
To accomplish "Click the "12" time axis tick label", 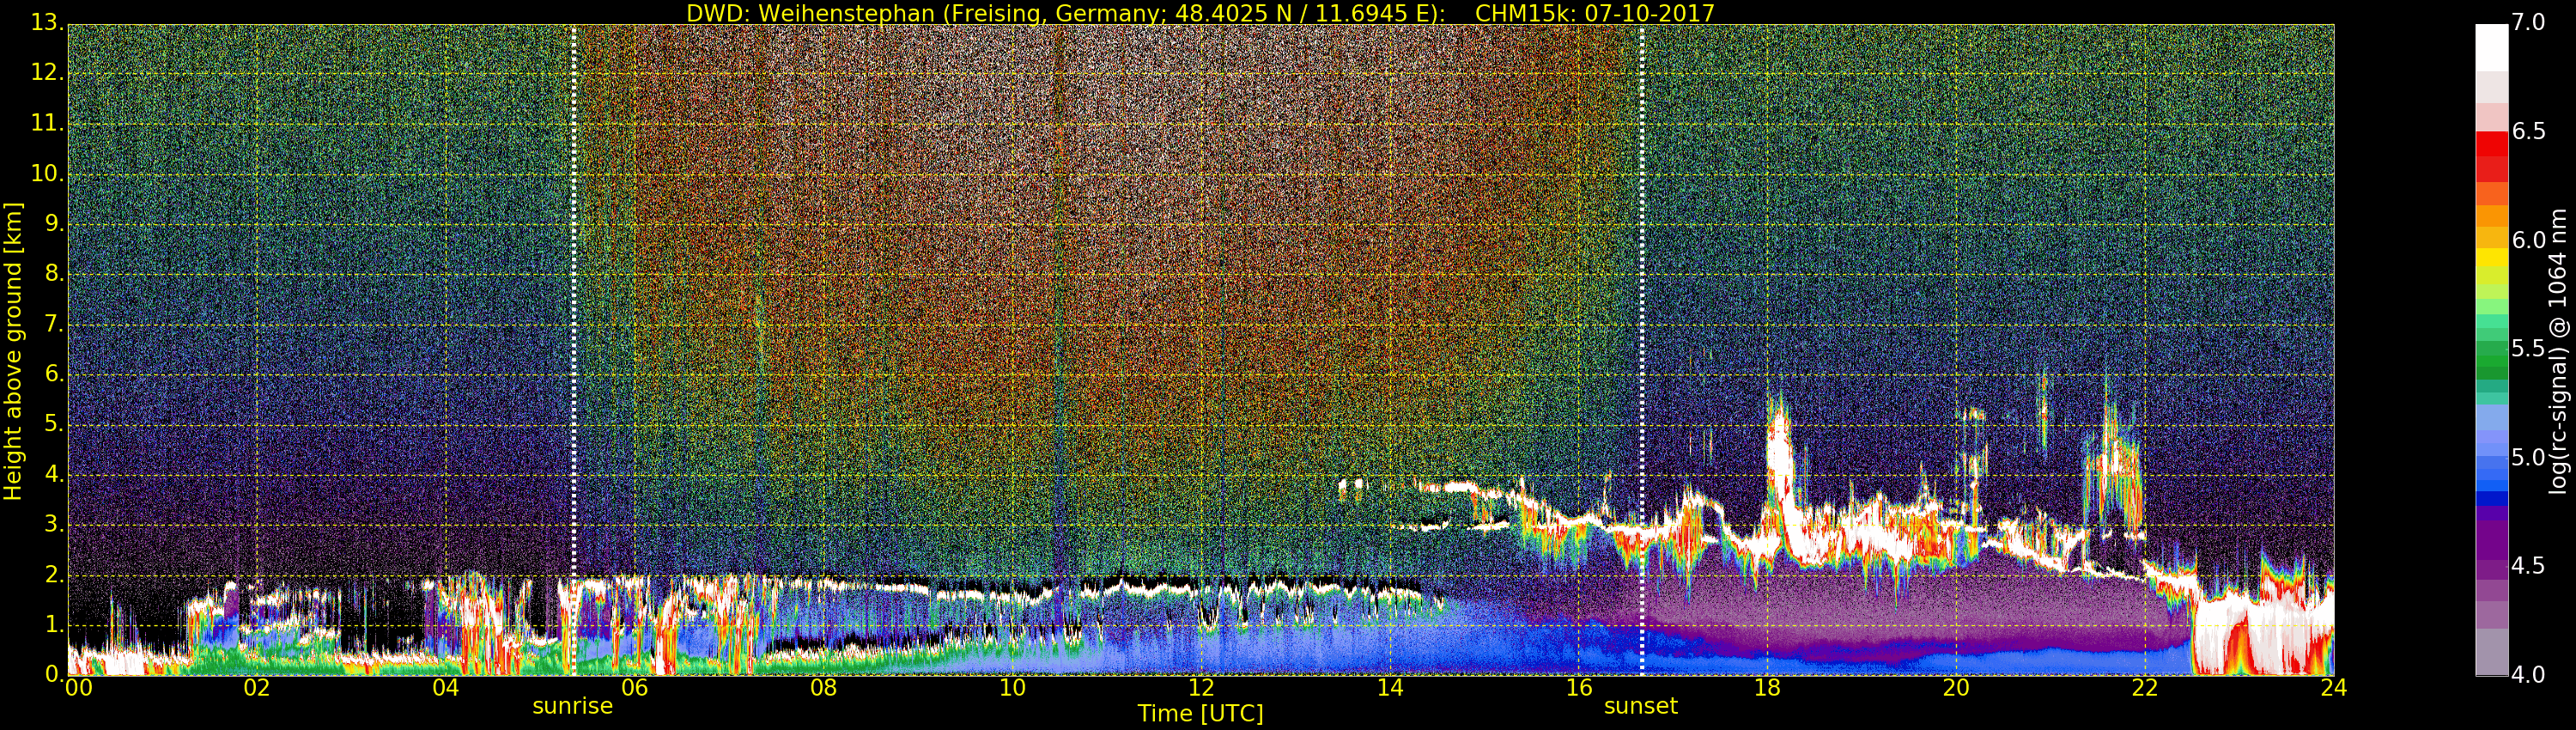I will [1201, 688].
